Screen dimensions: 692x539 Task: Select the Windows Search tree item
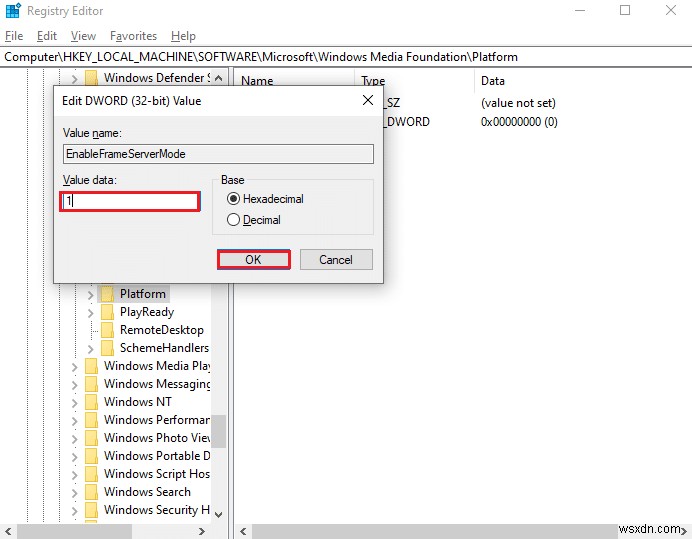click(x=147, y=492)
